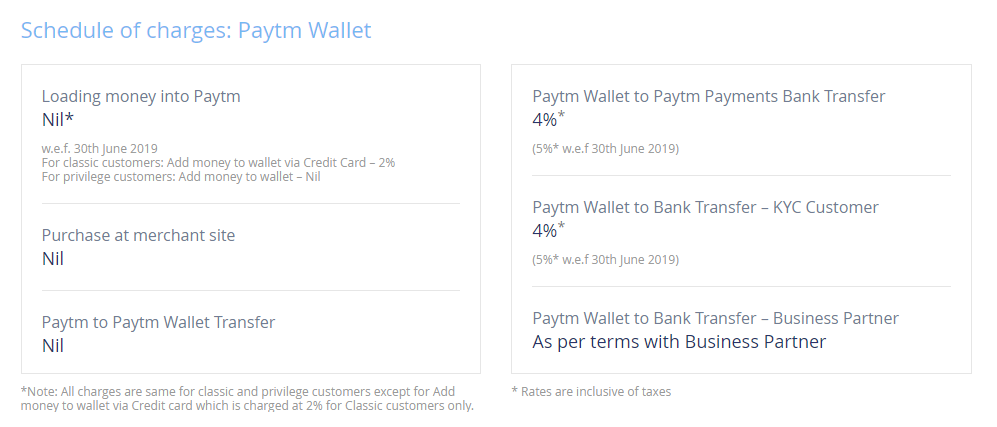This screenshot has width=997, height=427.
Task: Click the 5%* note under Payments Bank Transfer
Action: [x=605, y=149]
